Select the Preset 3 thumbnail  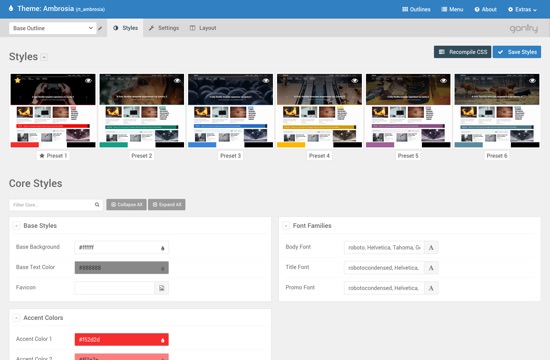point(230,111)
